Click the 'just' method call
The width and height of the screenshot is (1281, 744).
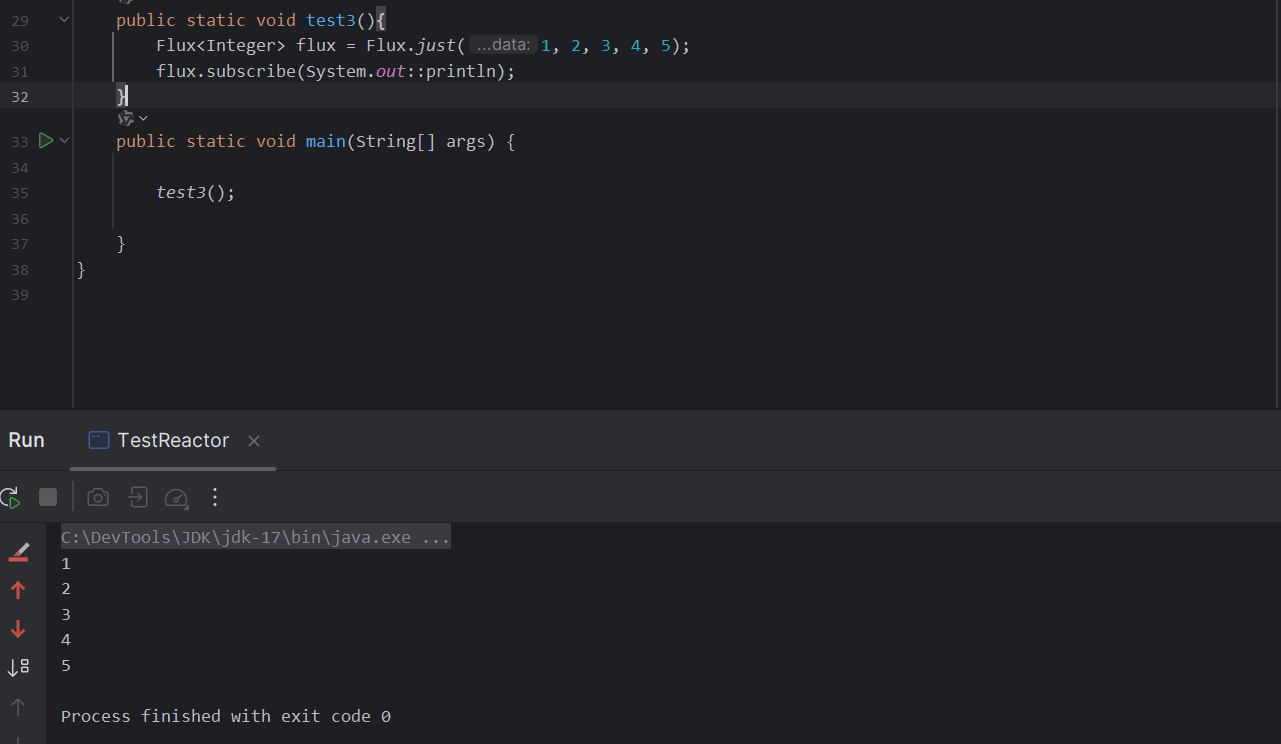point(436,45)
